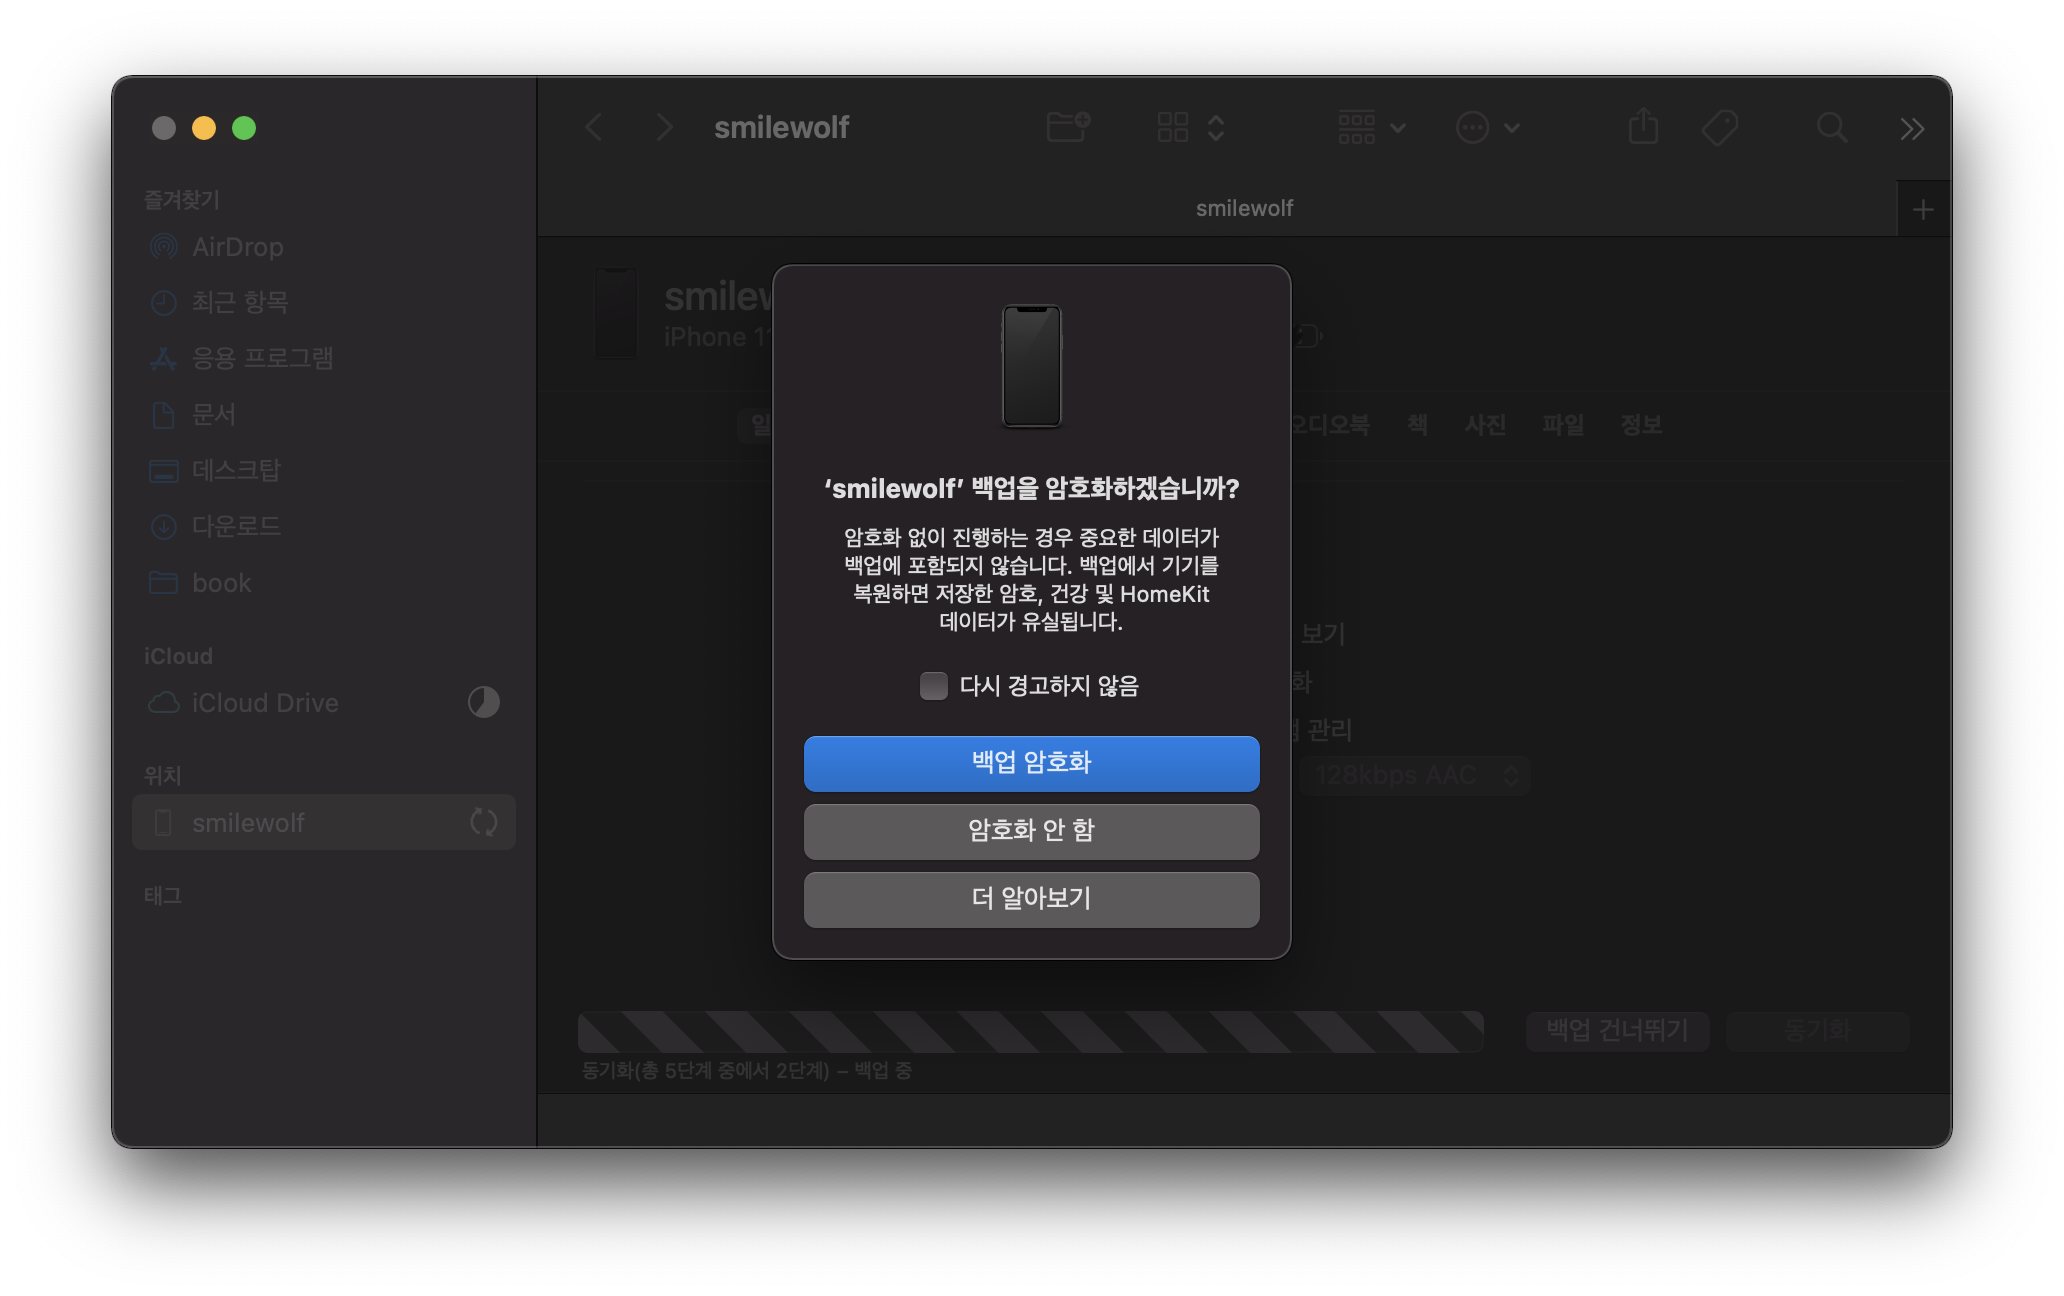Click the Tags toolbar icon
Image resolution: width=2064 pixels, height=1296 pixels.
click(x=1720, y=127)
